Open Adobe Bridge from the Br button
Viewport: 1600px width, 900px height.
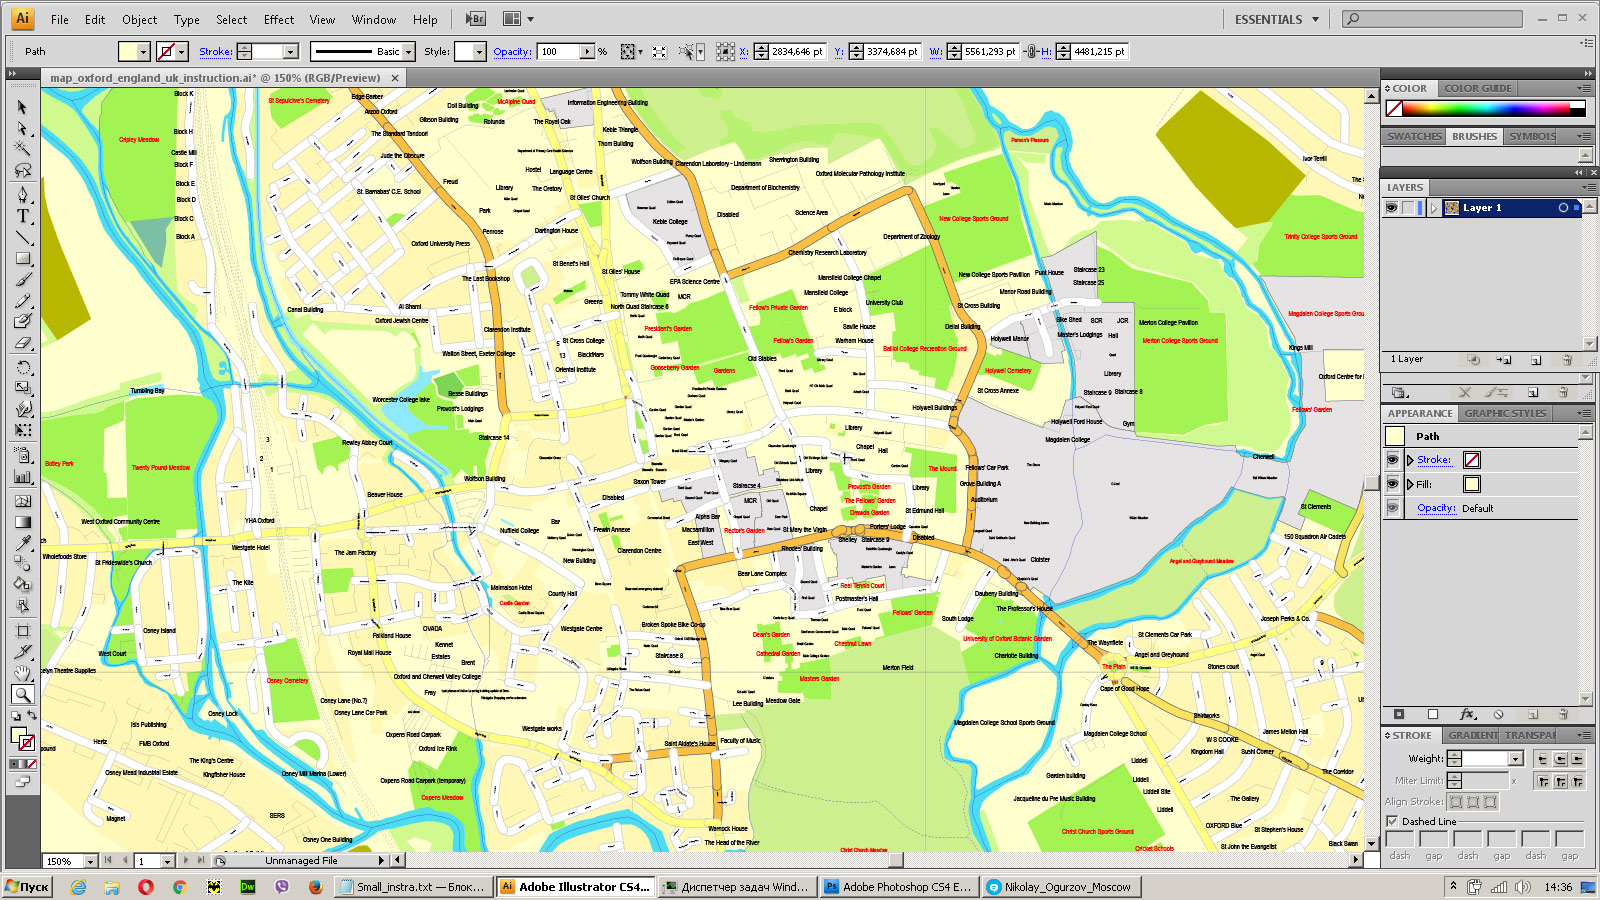coord(476,19)
